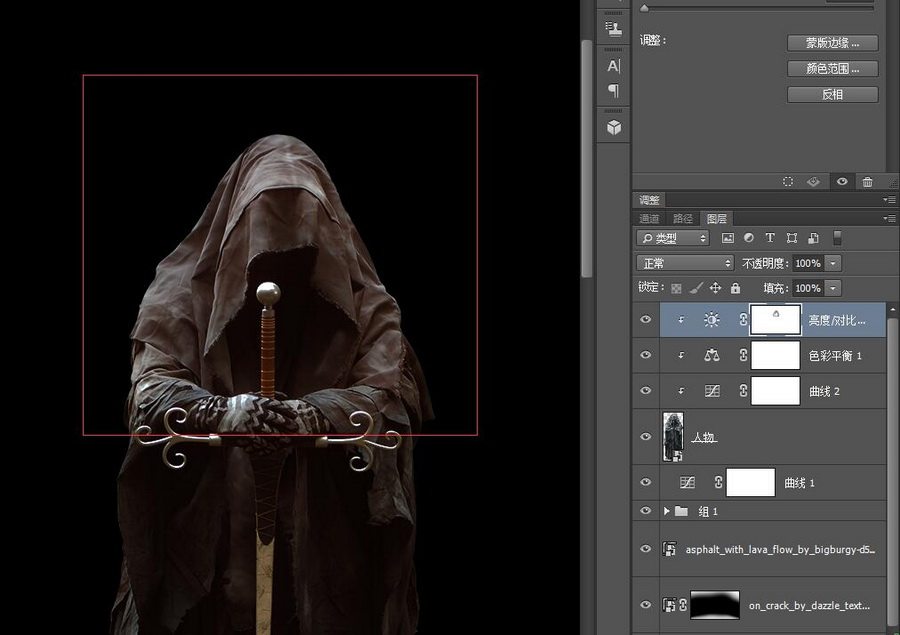Toggle visibility of the 组 1 group
Viewport: 900px width, 635px height.
[x=646, y=511]
